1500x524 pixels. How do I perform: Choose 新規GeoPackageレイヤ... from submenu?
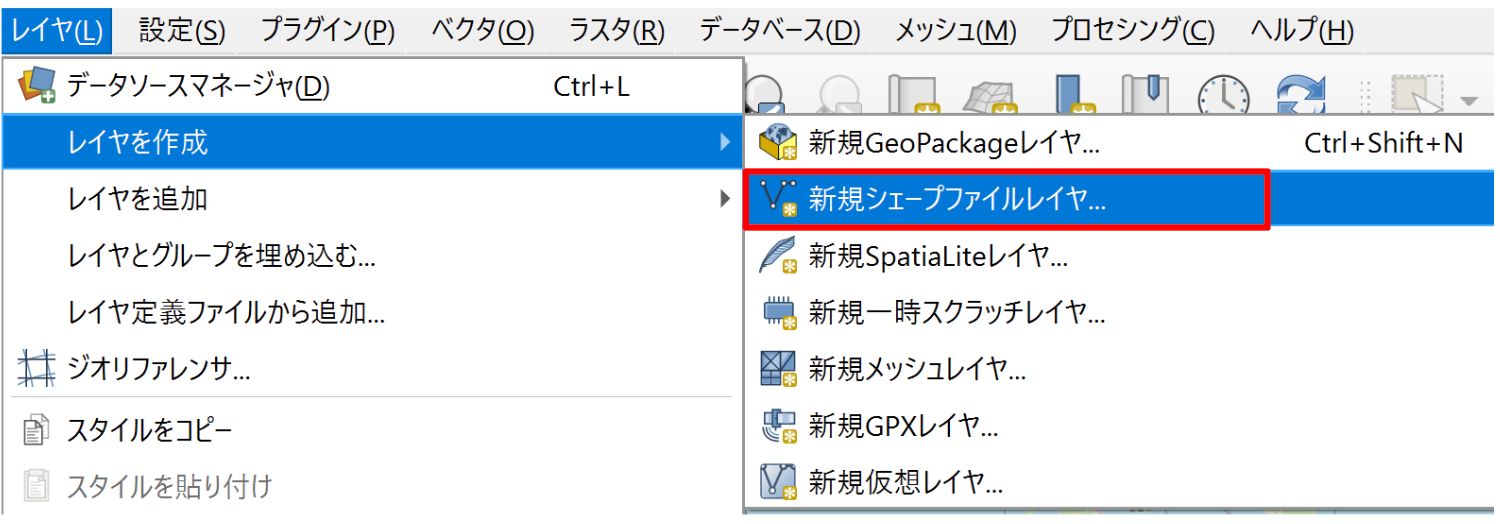point(1120,142)
